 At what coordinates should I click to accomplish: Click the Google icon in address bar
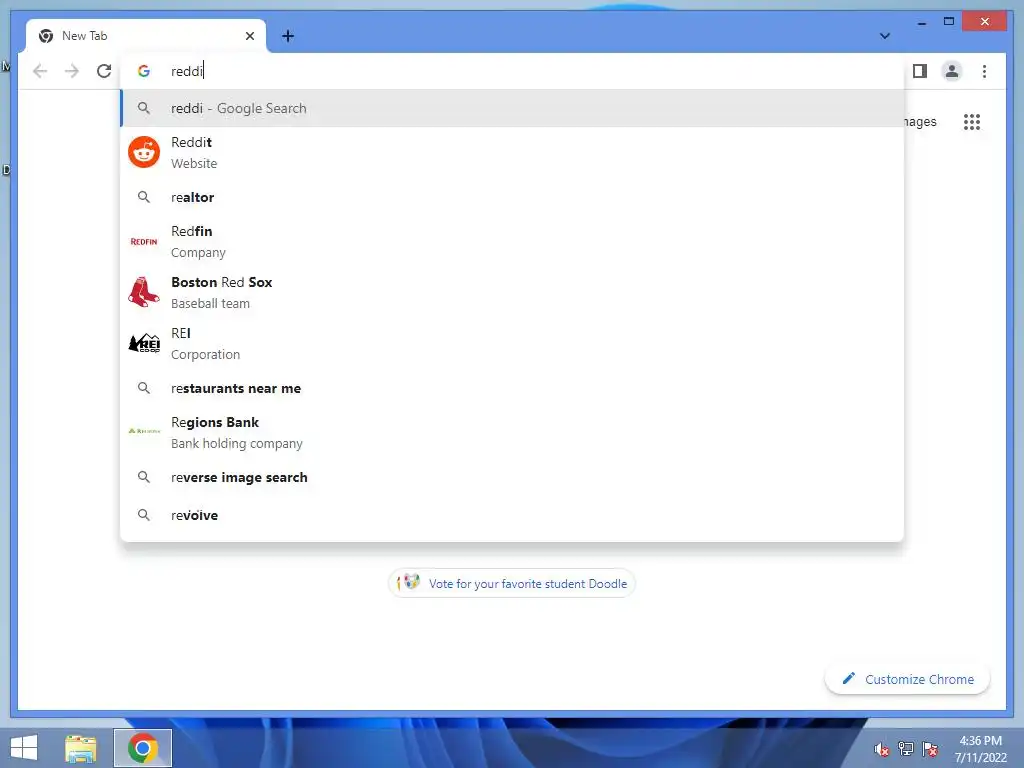click(x=144, y=71)
